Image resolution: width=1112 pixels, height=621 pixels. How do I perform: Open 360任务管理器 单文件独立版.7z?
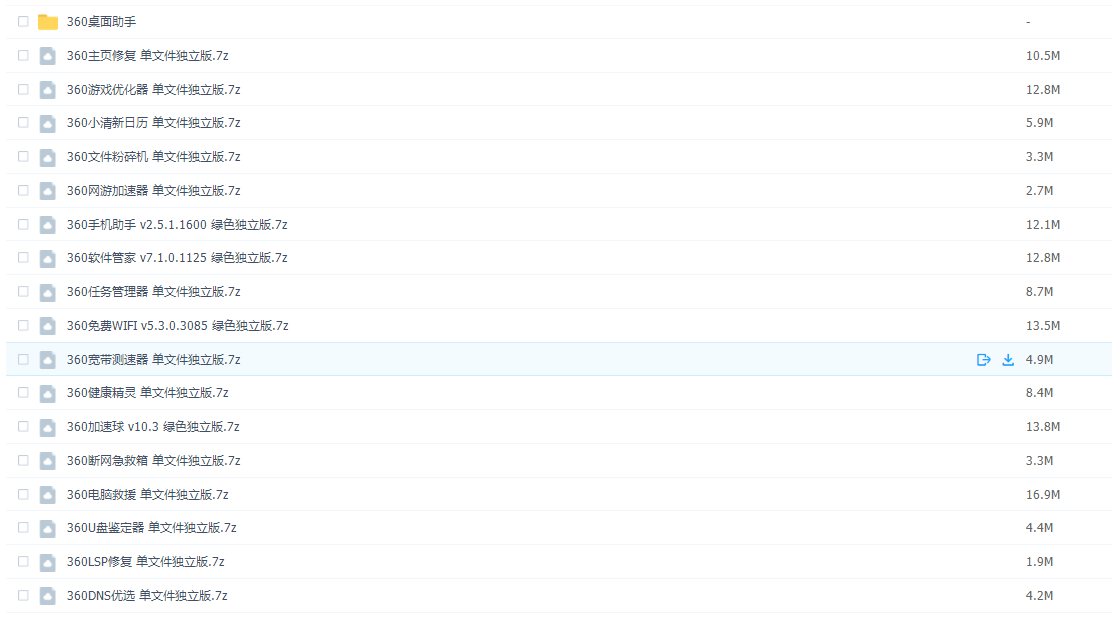coord(153,291)
